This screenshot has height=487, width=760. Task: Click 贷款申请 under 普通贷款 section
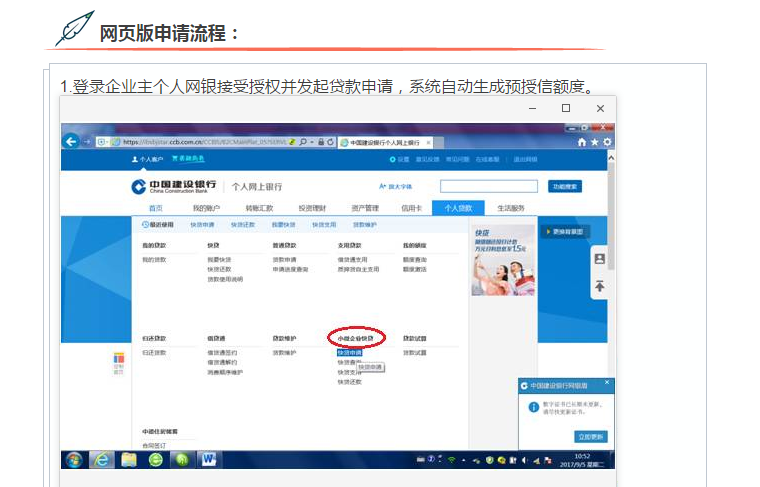(x=285, y=260)
